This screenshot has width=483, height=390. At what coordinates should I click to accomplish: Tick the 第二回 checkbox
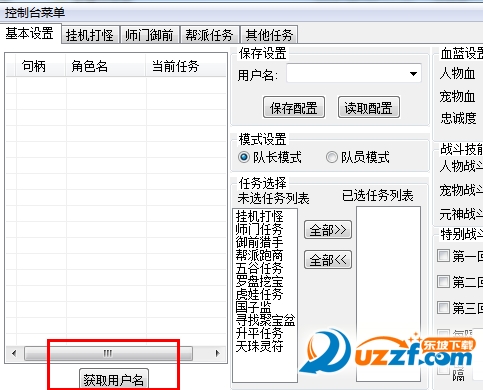[x=443, y=282]
